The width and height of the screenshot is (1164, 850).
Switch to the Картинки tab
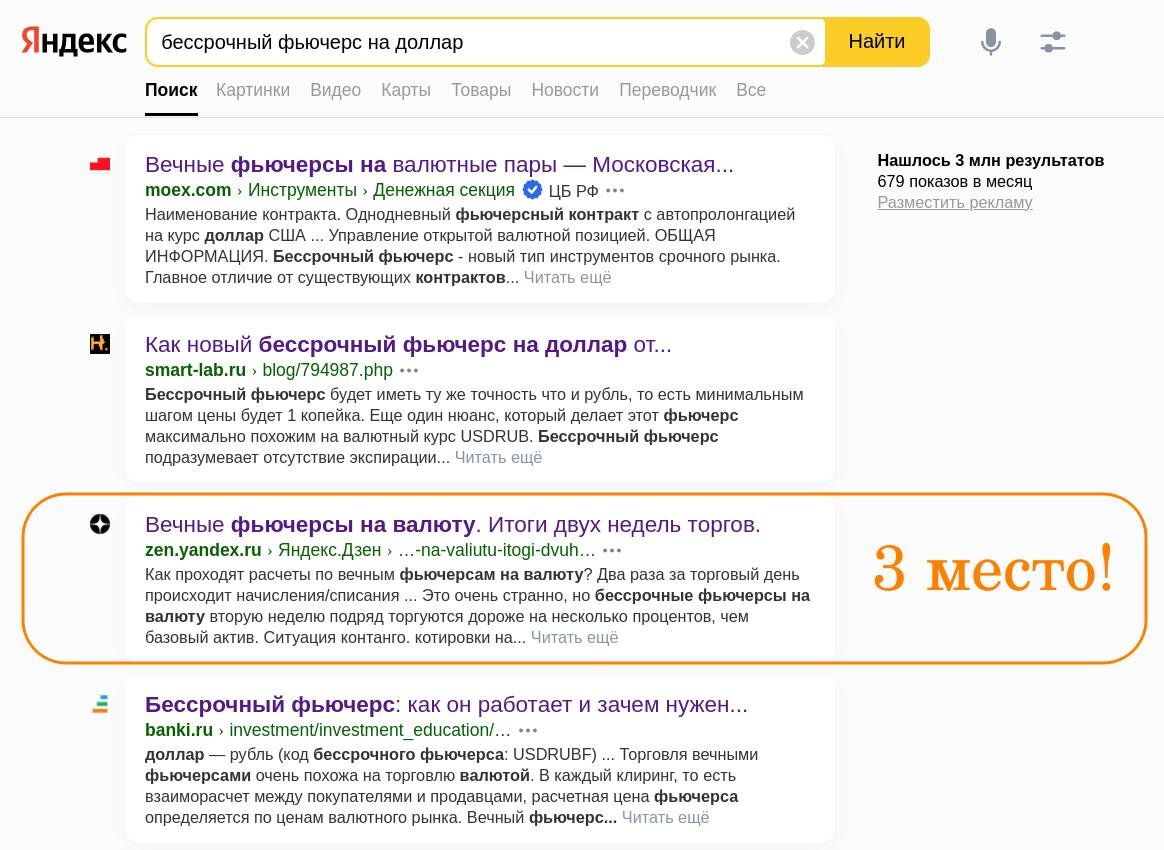point(253,90)
